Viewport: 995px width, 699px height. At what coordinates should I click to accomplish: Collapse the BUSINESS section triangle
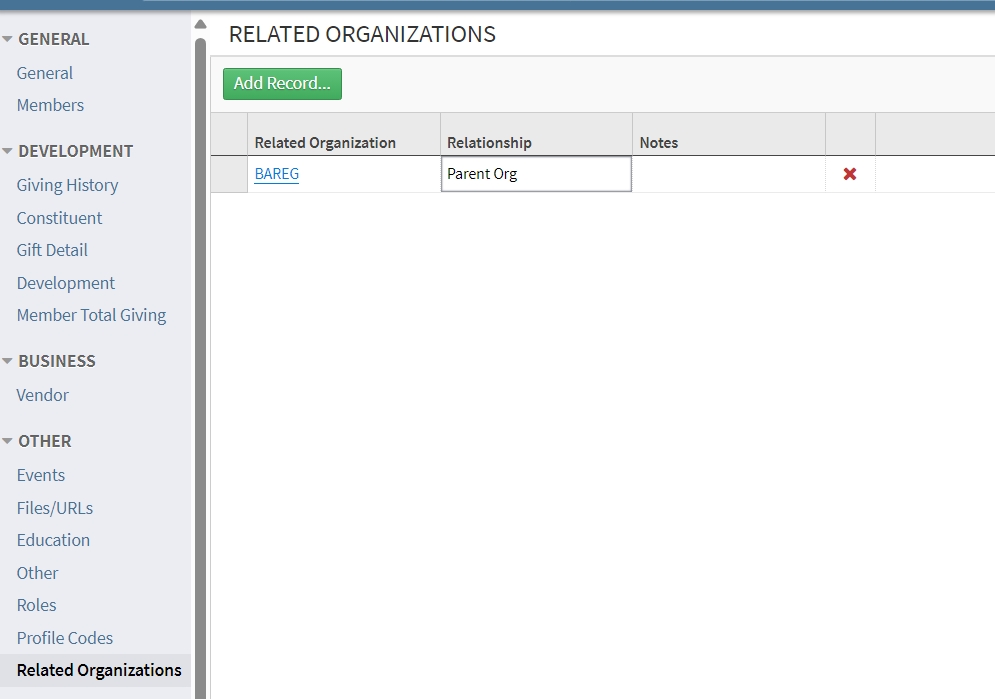(8, 359)
